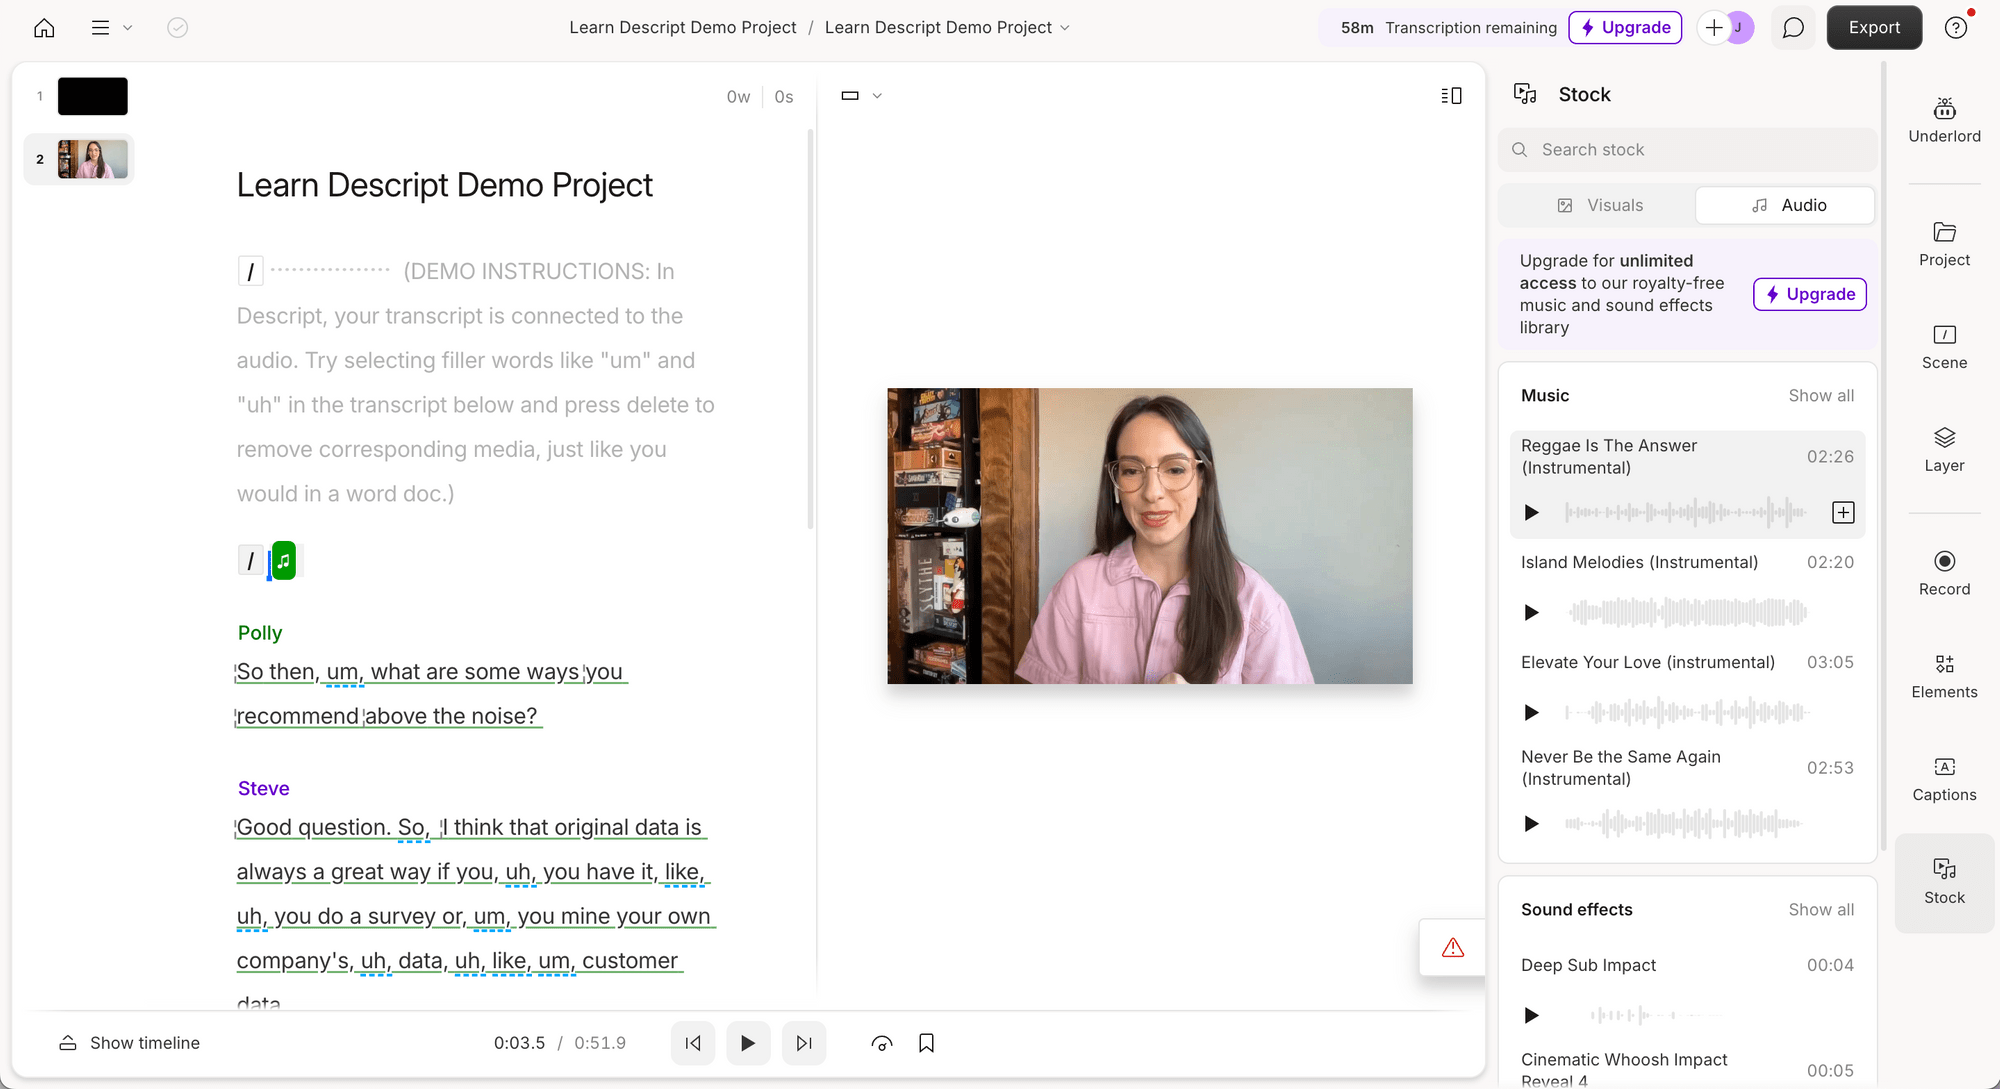Skip to next scene
This screenshot has height=1089, width=2000.
click(804, 1043)
